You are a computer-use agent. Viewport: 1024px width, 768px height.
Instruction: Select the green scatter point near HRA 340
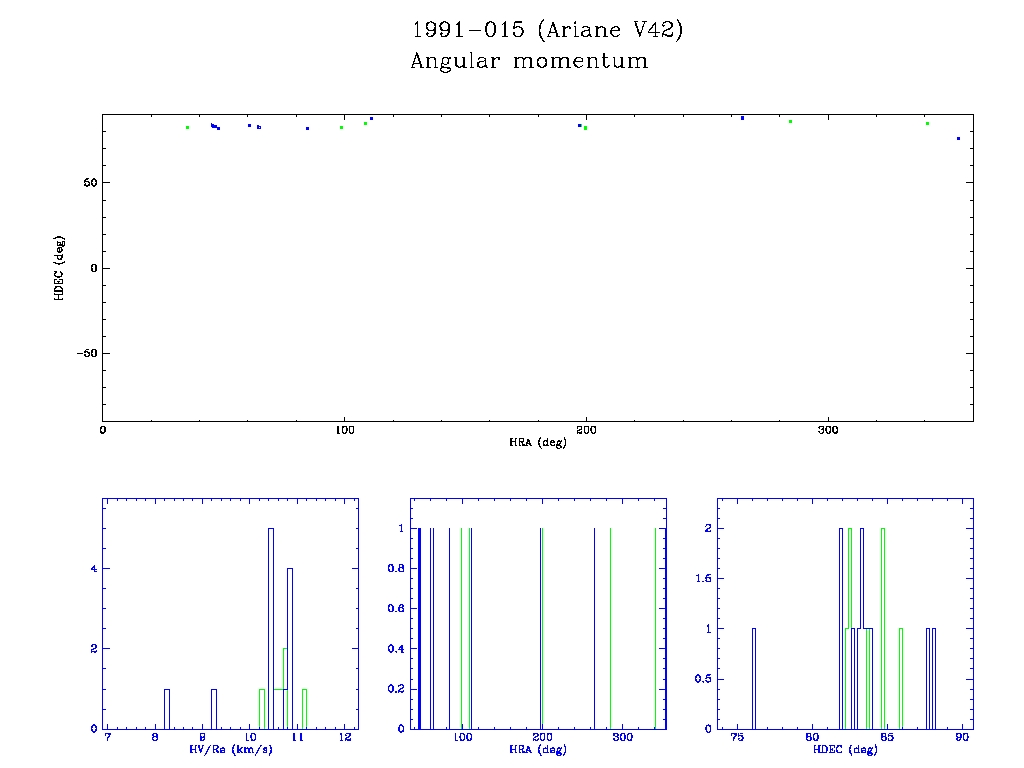pos(927,123)
